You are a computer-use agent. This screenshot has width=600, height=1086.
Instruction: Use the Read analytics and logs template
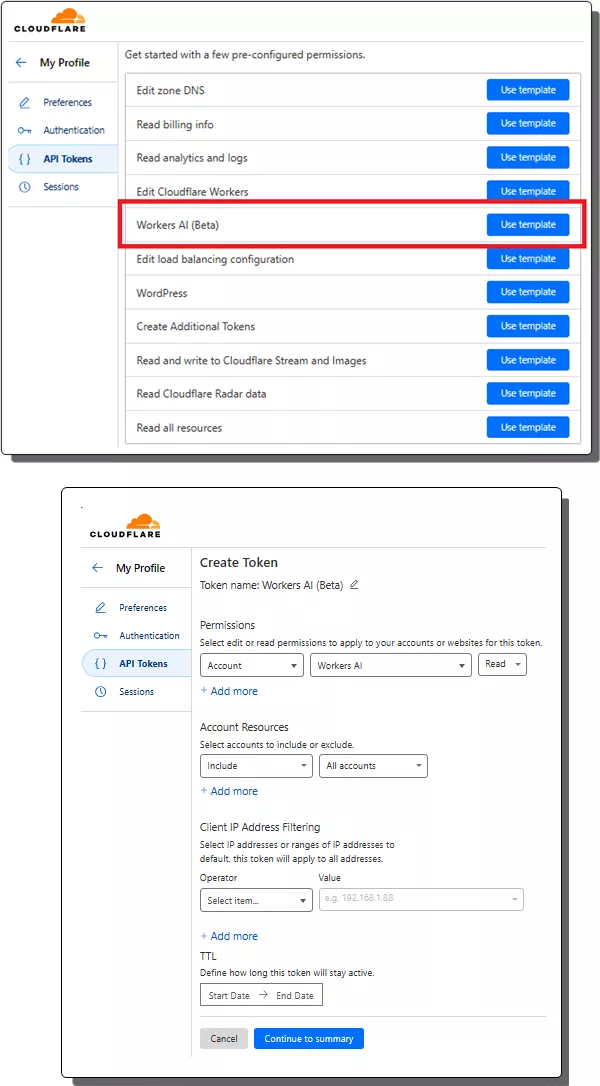(x=528, y=157)
